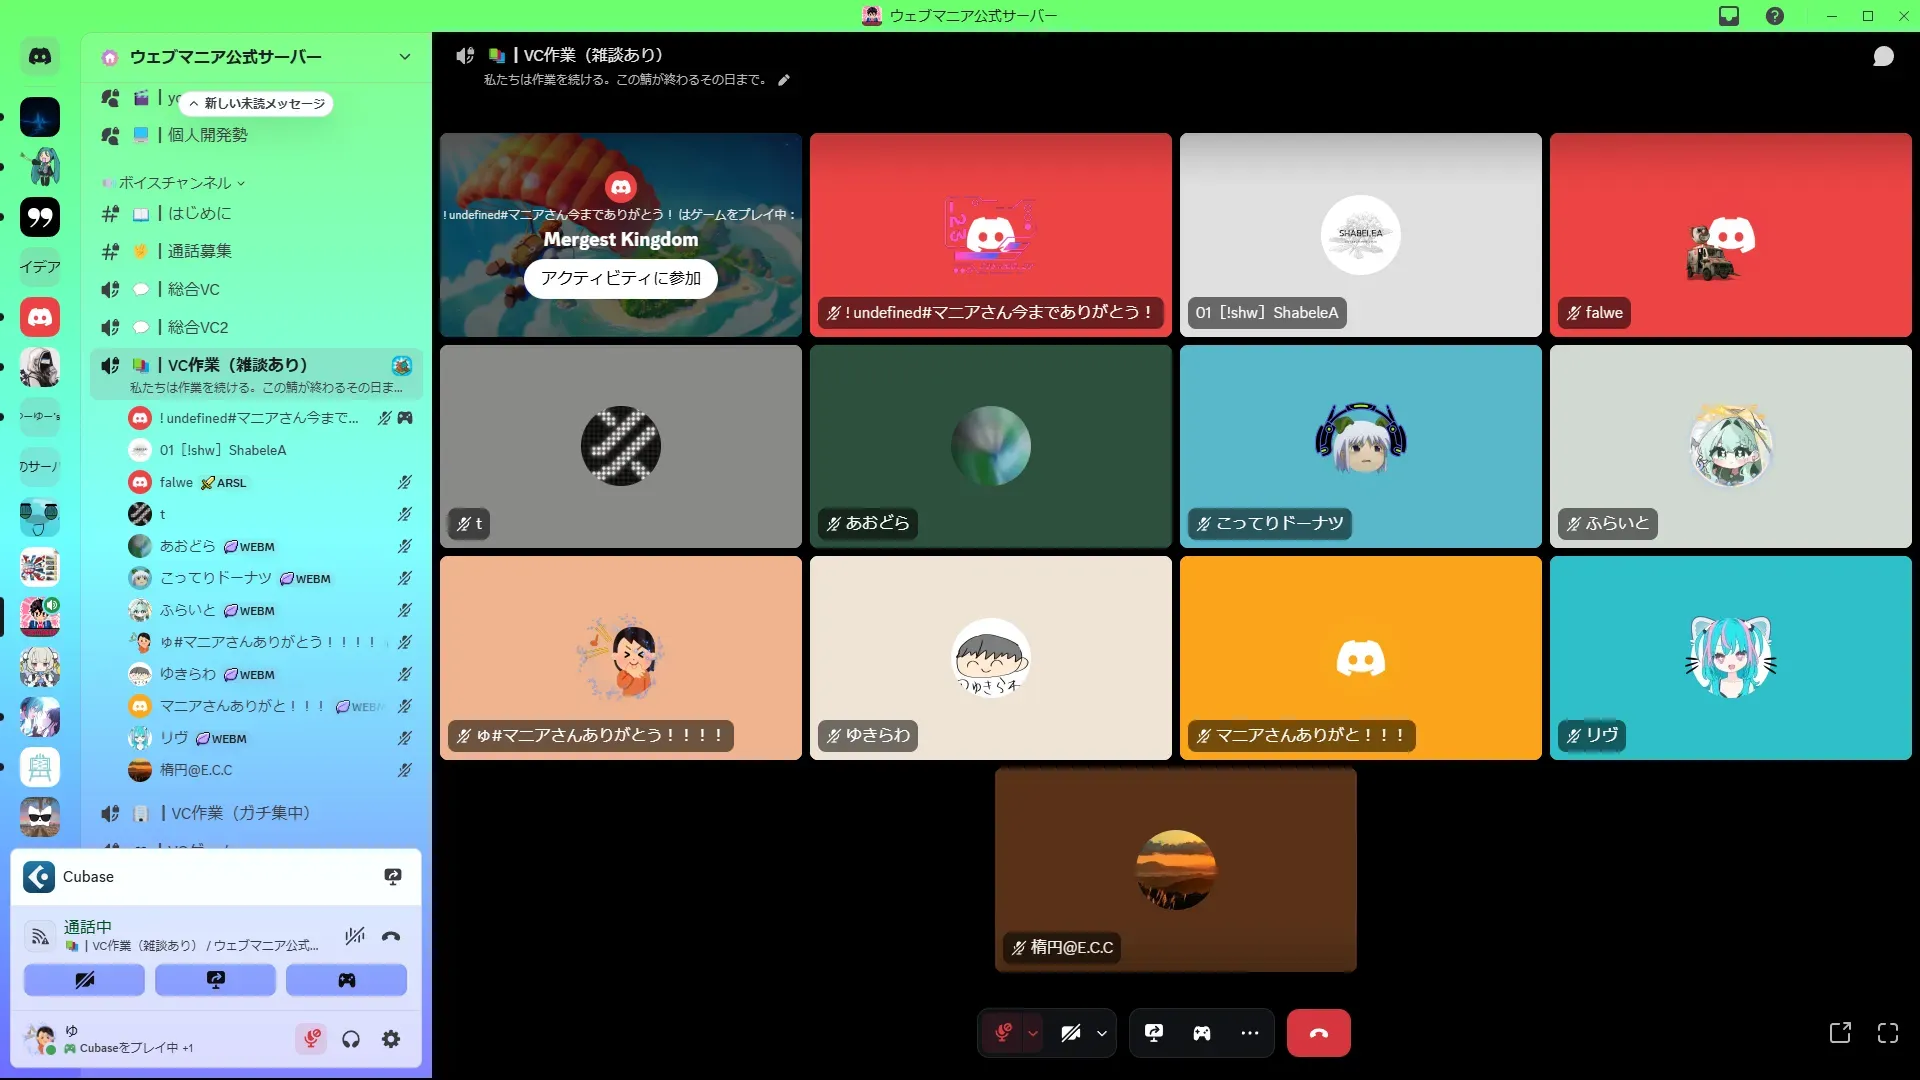Expand the camera options arrow

click(x=1102, y=1033)
